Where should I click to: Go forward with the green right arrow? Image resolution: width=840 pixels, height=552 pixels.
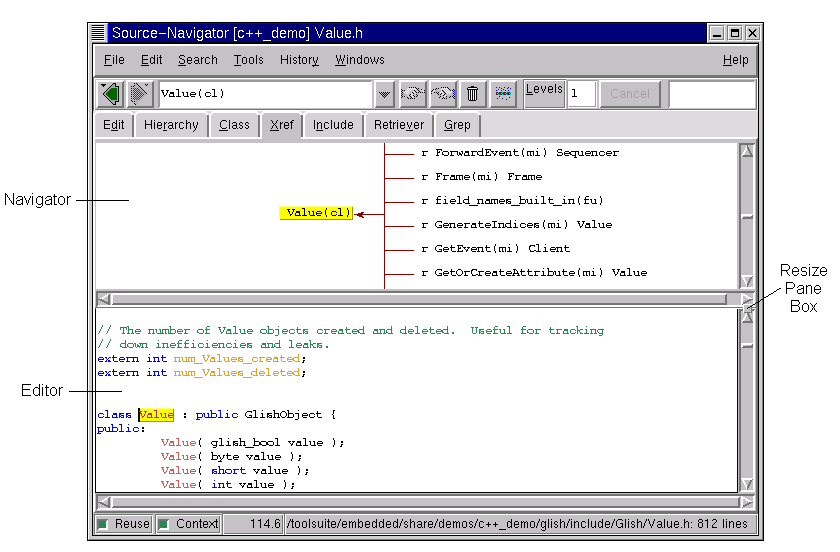pyautogui.click(x=140, y=94)
